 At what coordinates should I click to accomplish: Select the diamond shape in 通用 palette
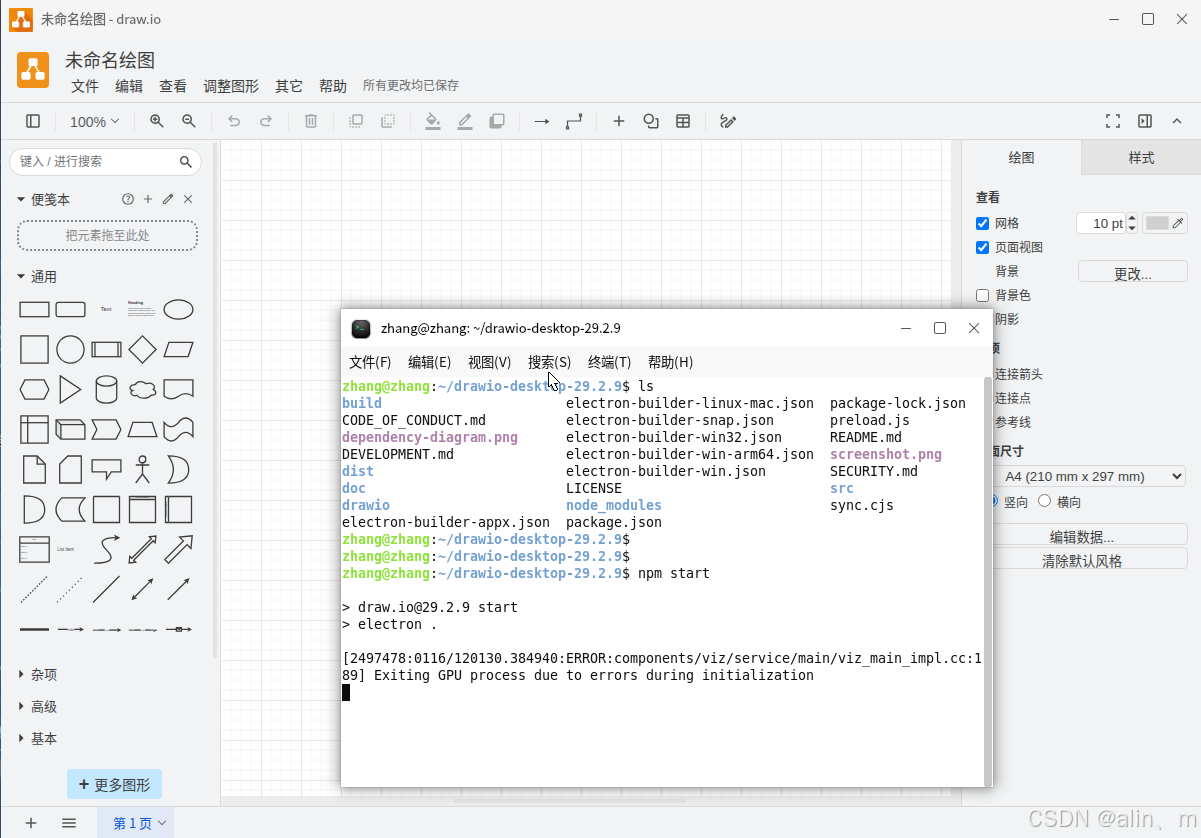(x=143, y=349)
